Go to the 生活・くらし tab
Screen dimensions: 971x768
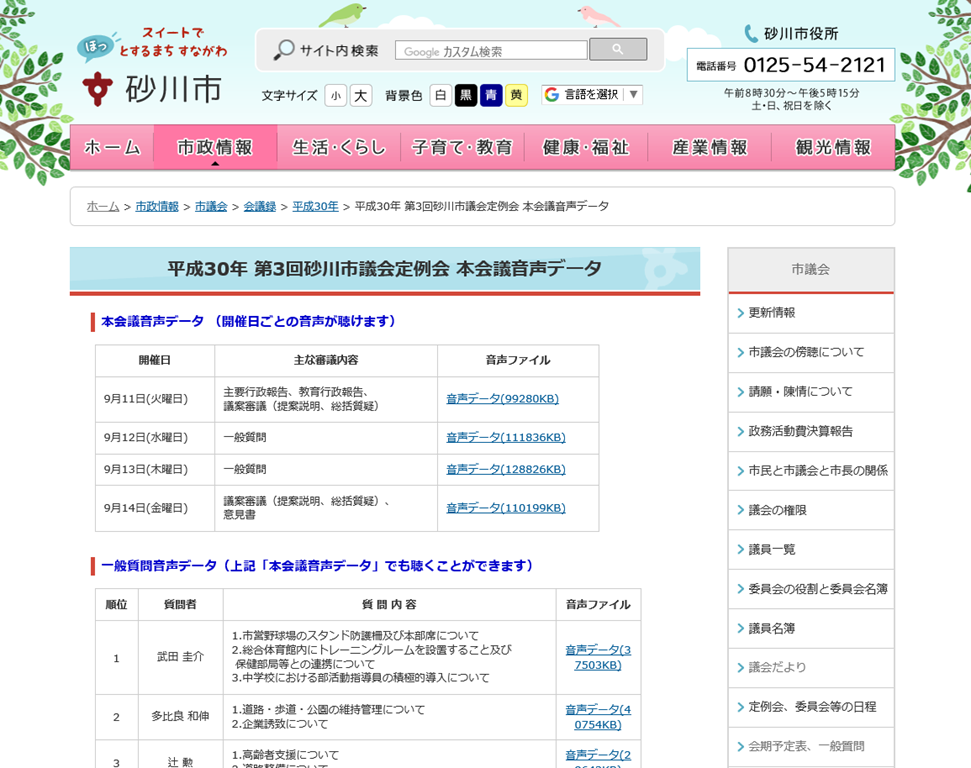tap(338, 147)
